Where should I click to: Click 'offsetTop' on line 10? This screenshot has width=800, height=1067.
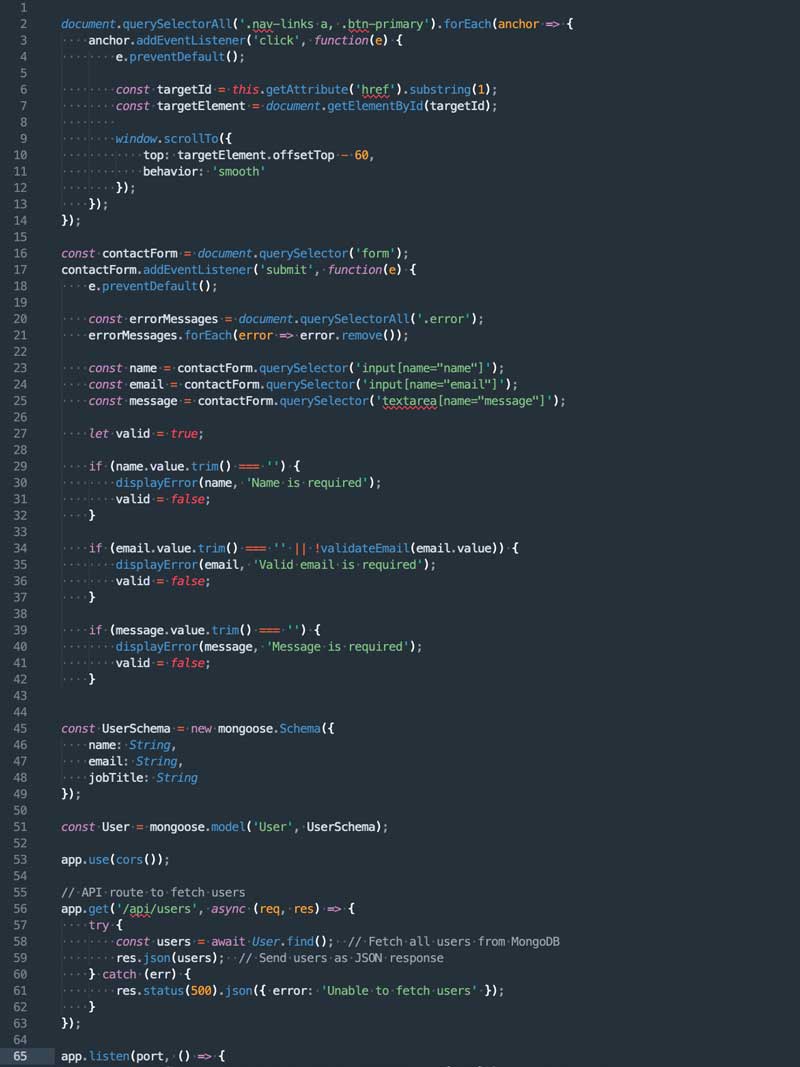tap(303, 155)
